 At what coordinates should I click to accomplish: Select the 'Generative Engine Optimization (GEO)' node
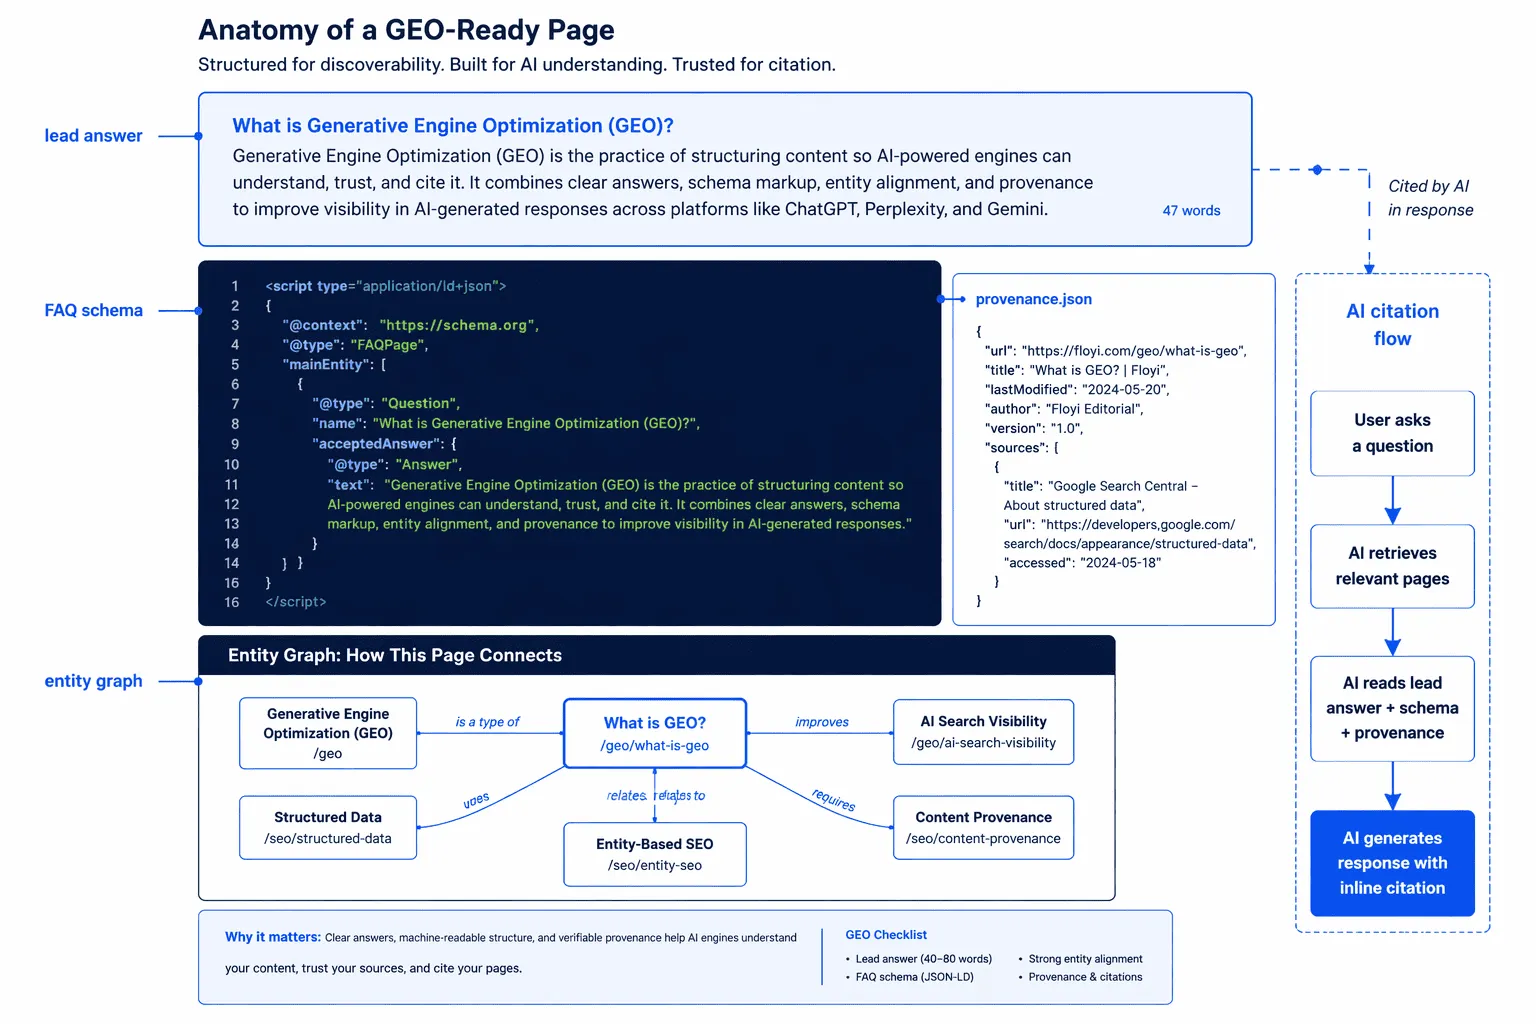[328, 733]
